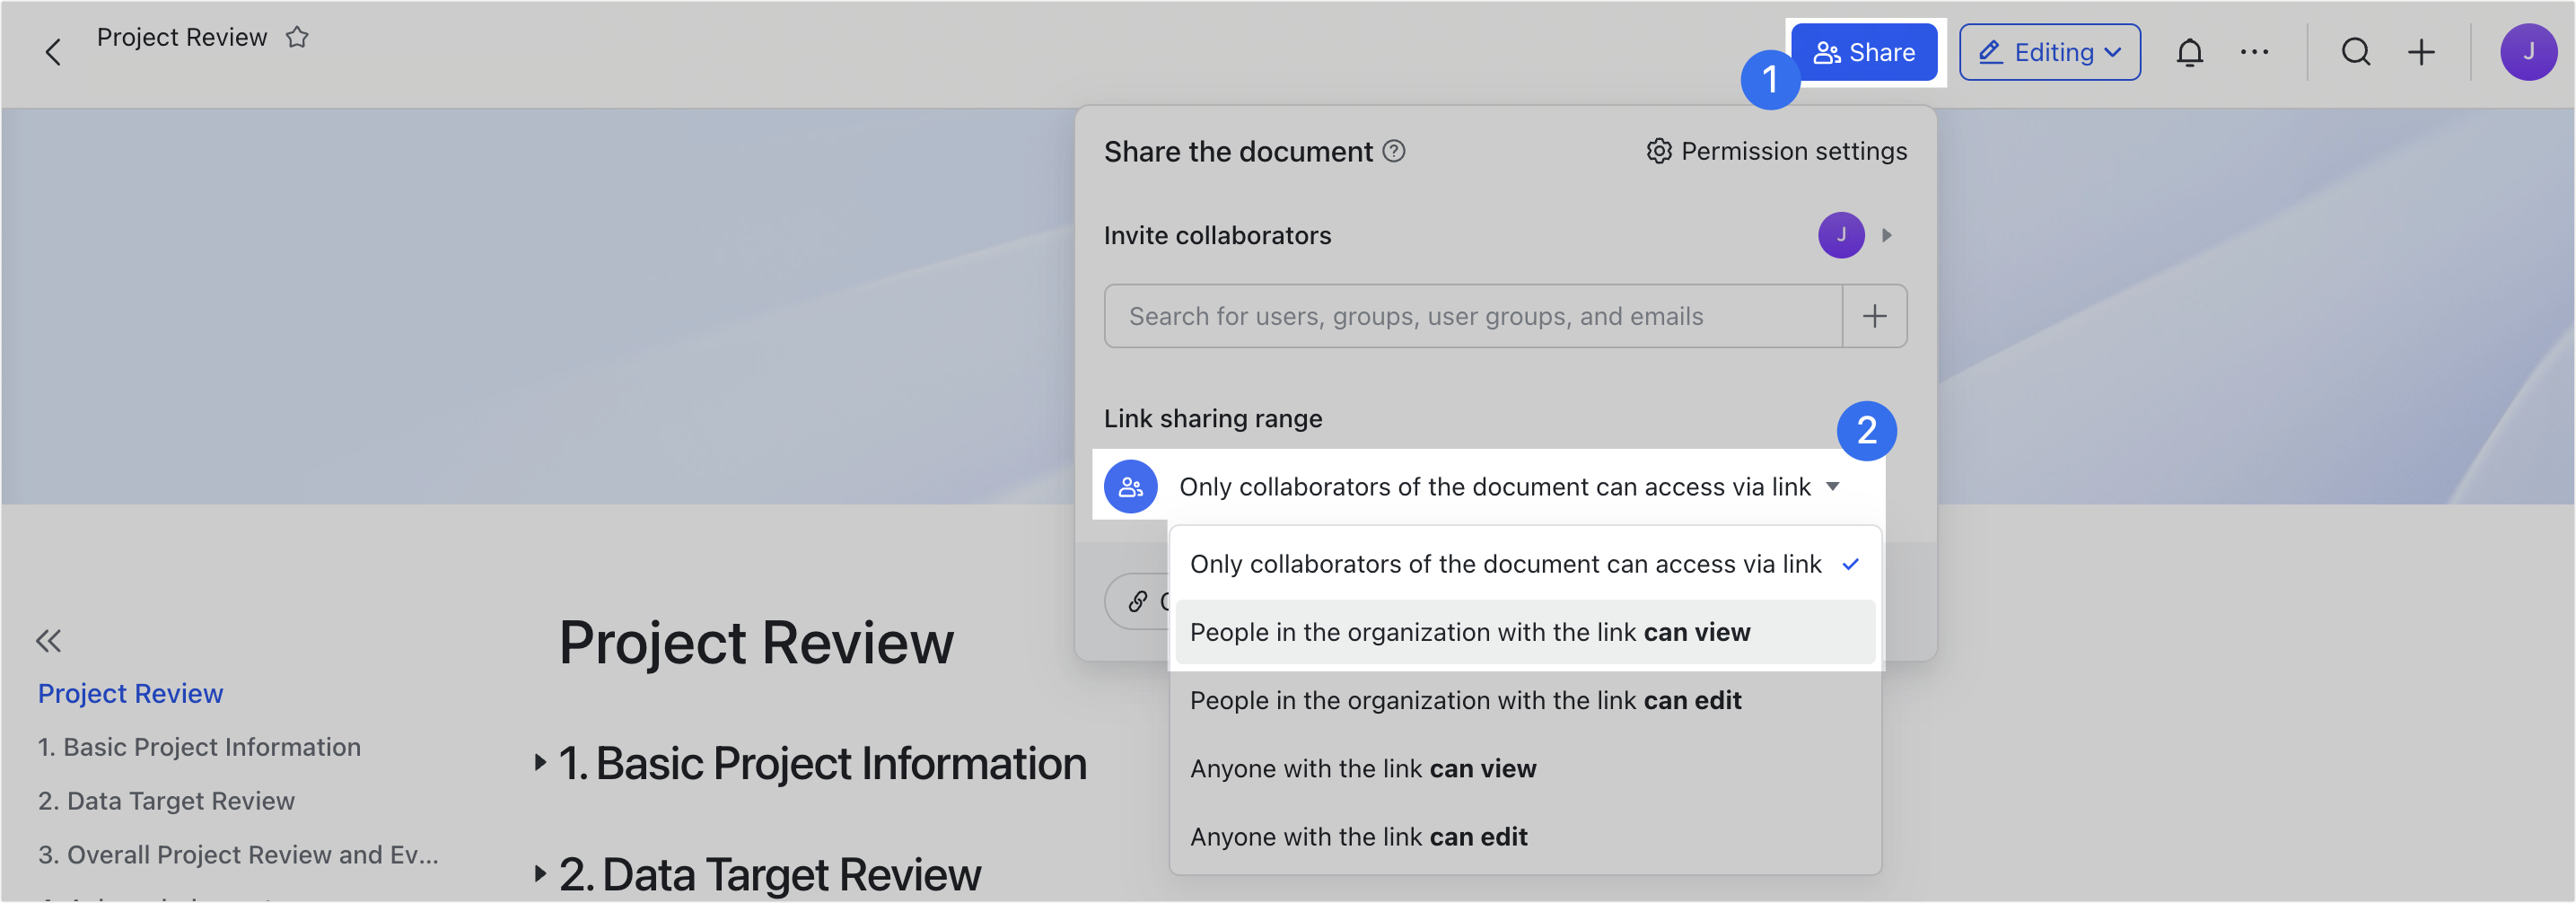Open the Editing mode dropdown

pyautogui.click(x=2049, y=52)
